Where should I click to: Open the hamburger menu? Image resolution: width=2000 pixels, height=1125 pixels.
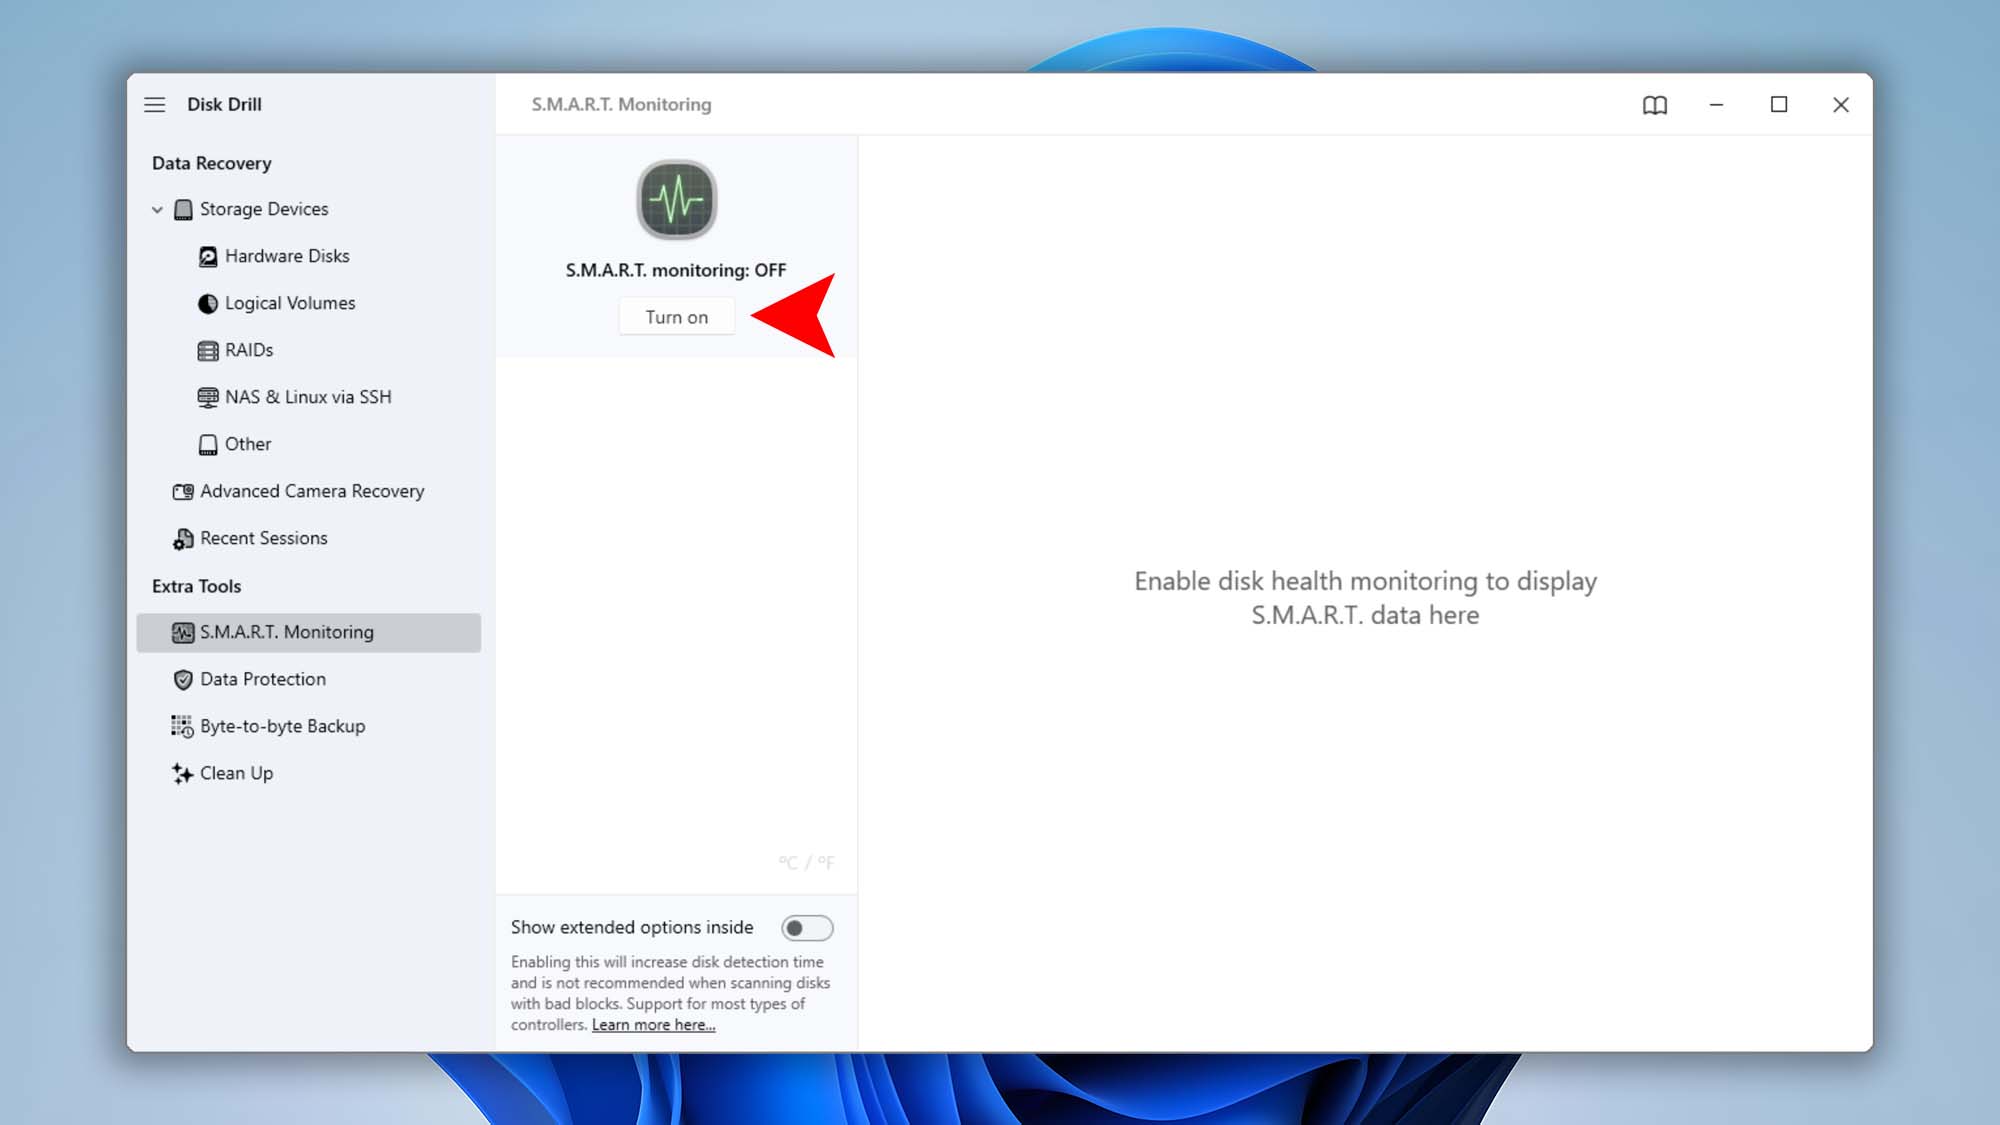[155, 104]
